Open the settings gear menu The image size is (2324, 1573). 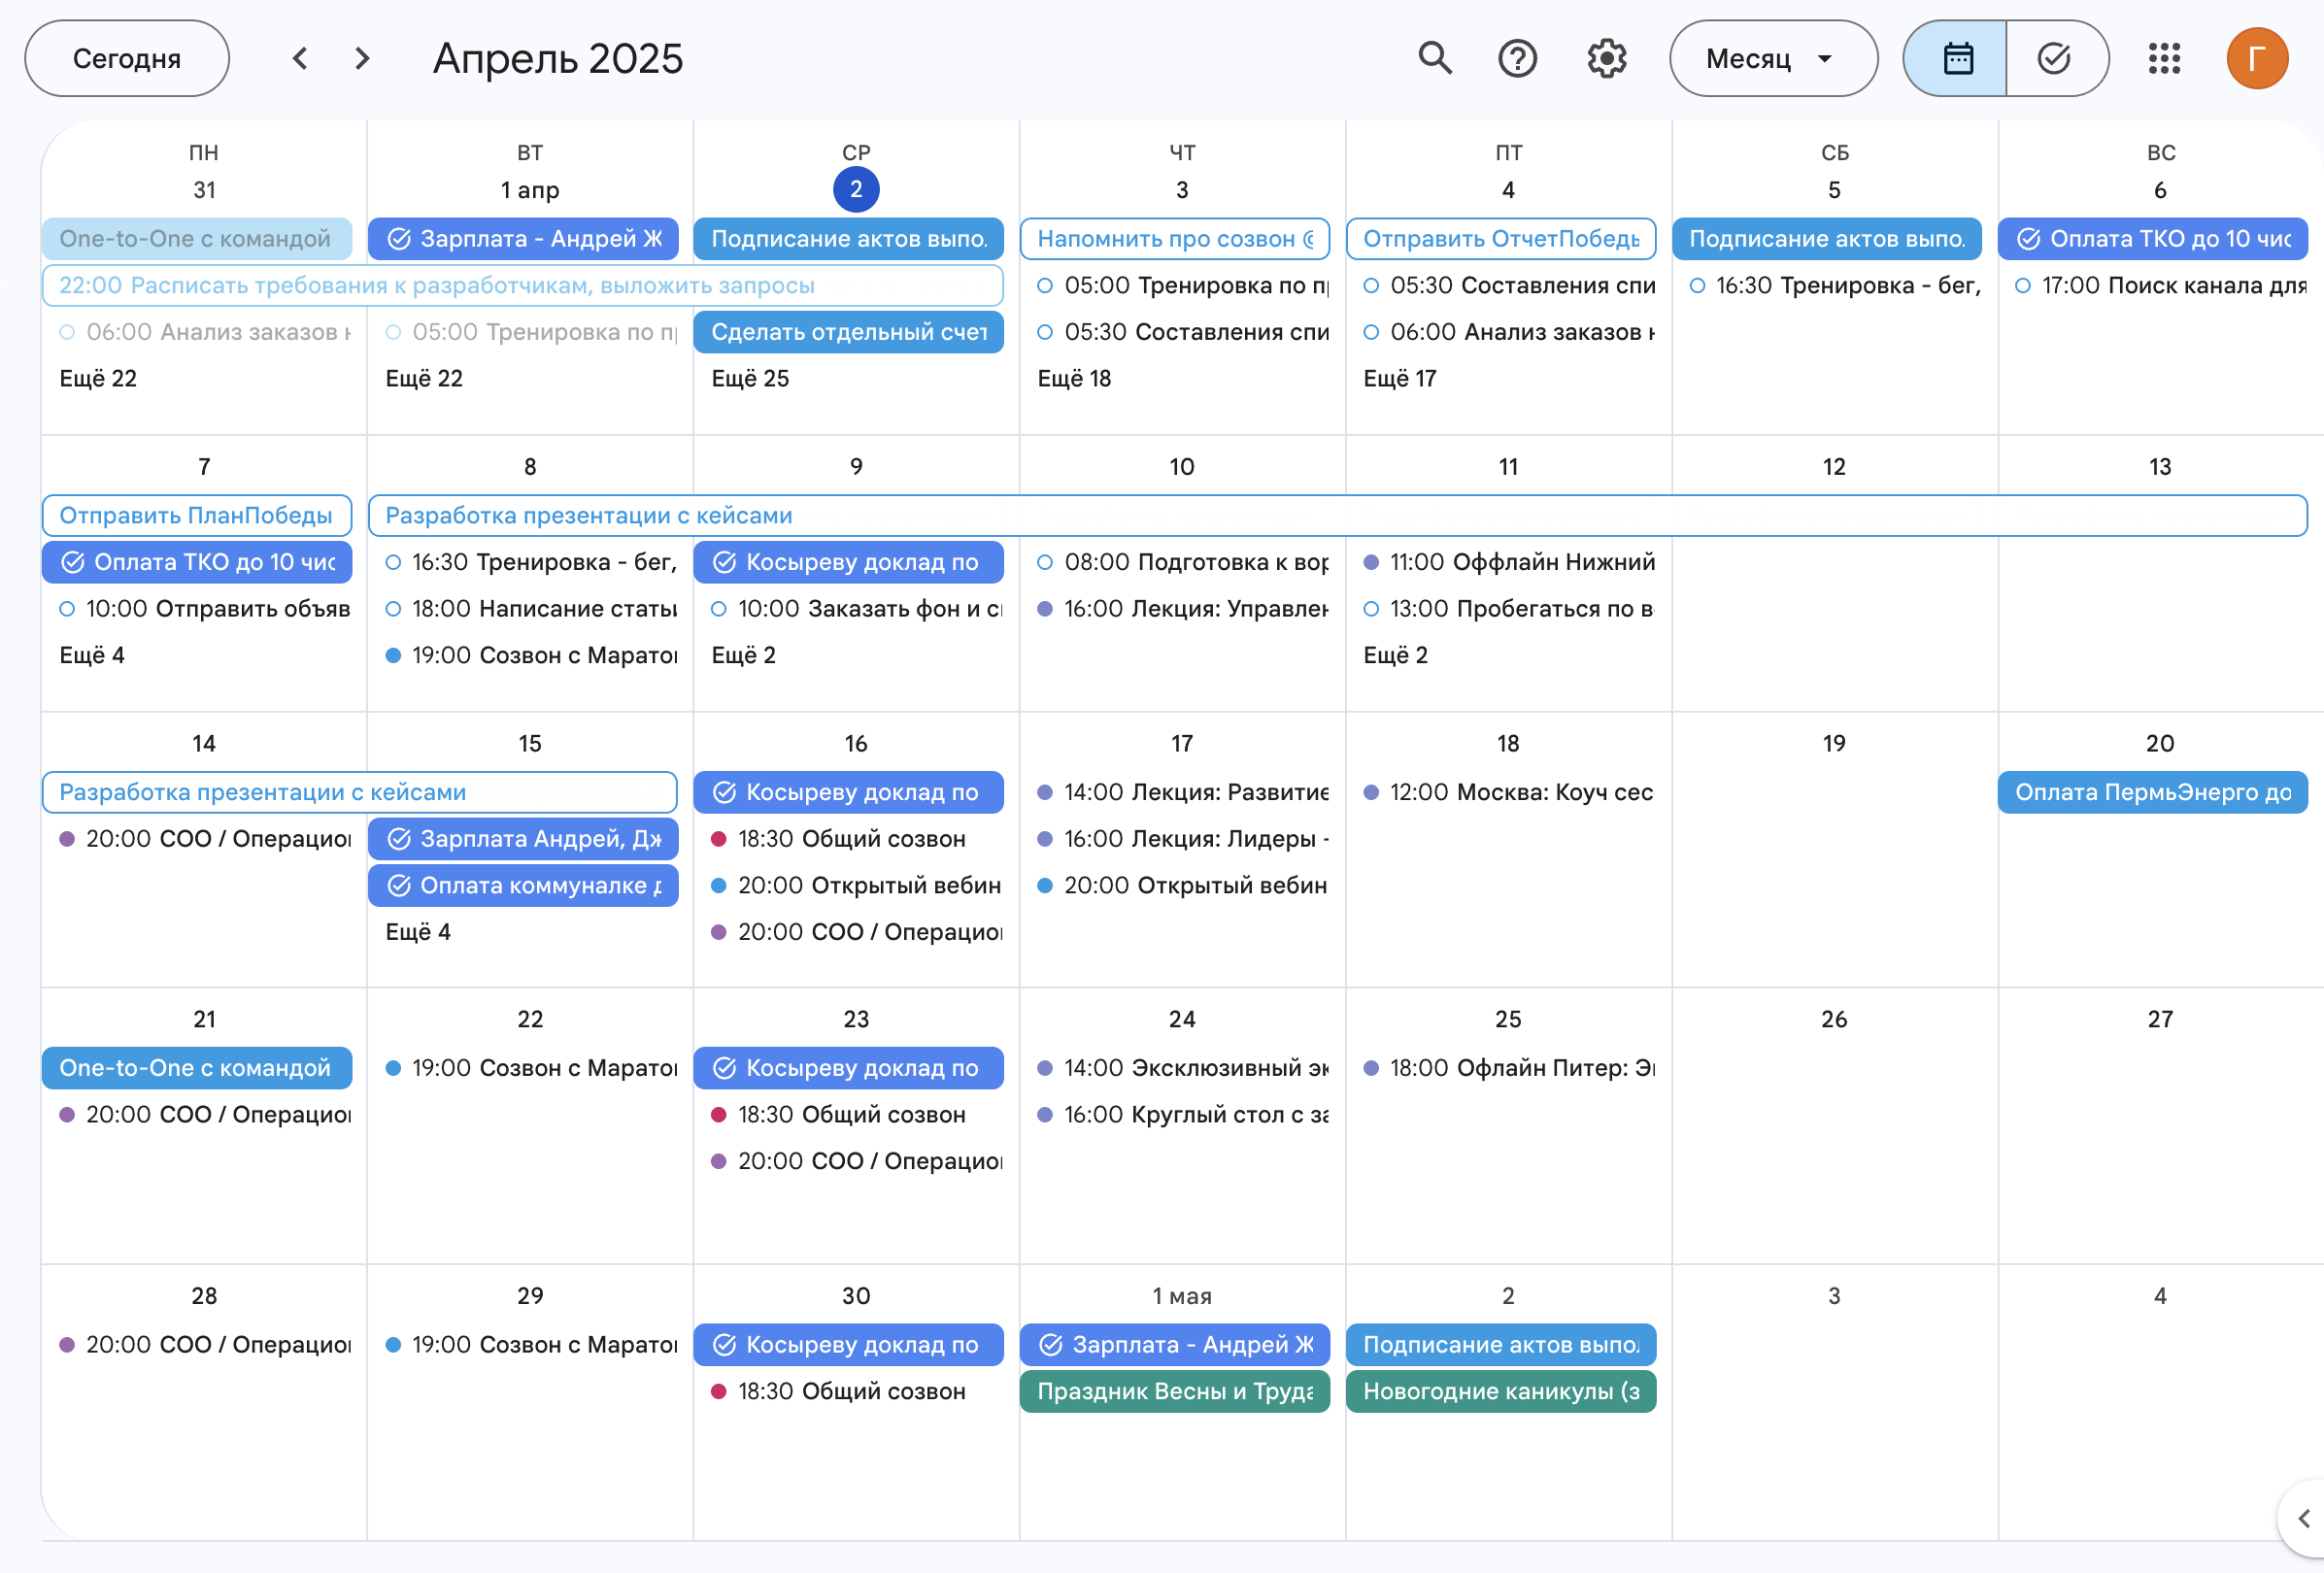click(1607, 58)
